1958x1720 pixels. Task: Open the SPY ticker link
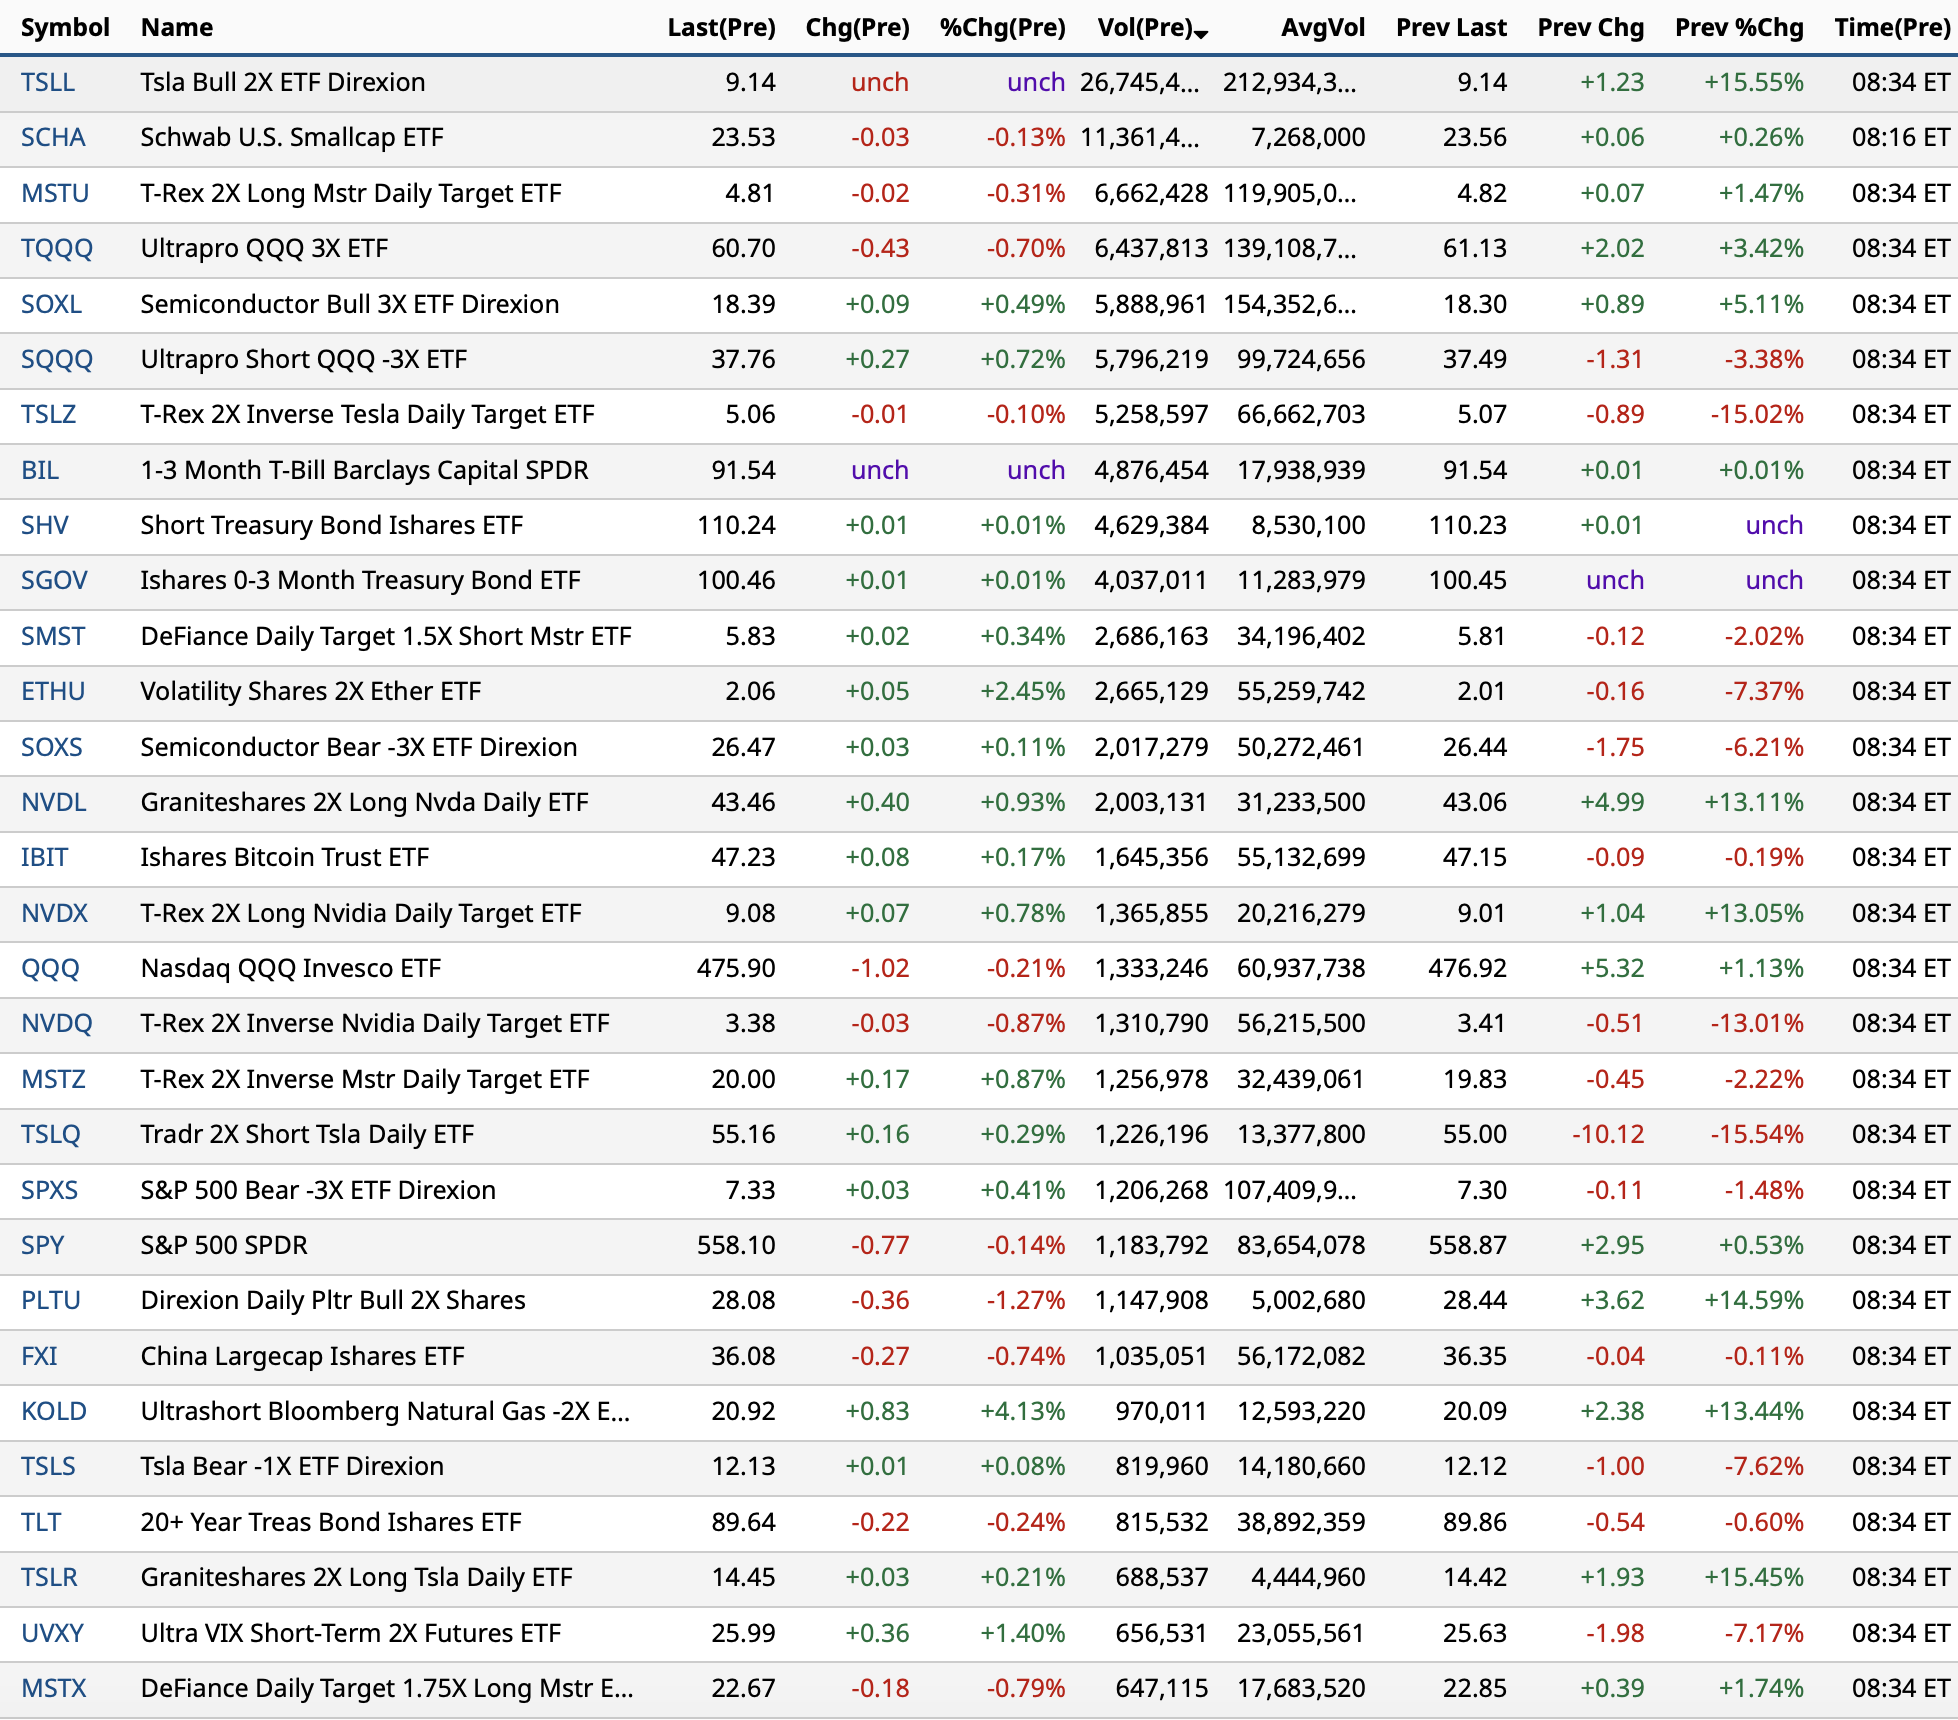coord(43,1246)
